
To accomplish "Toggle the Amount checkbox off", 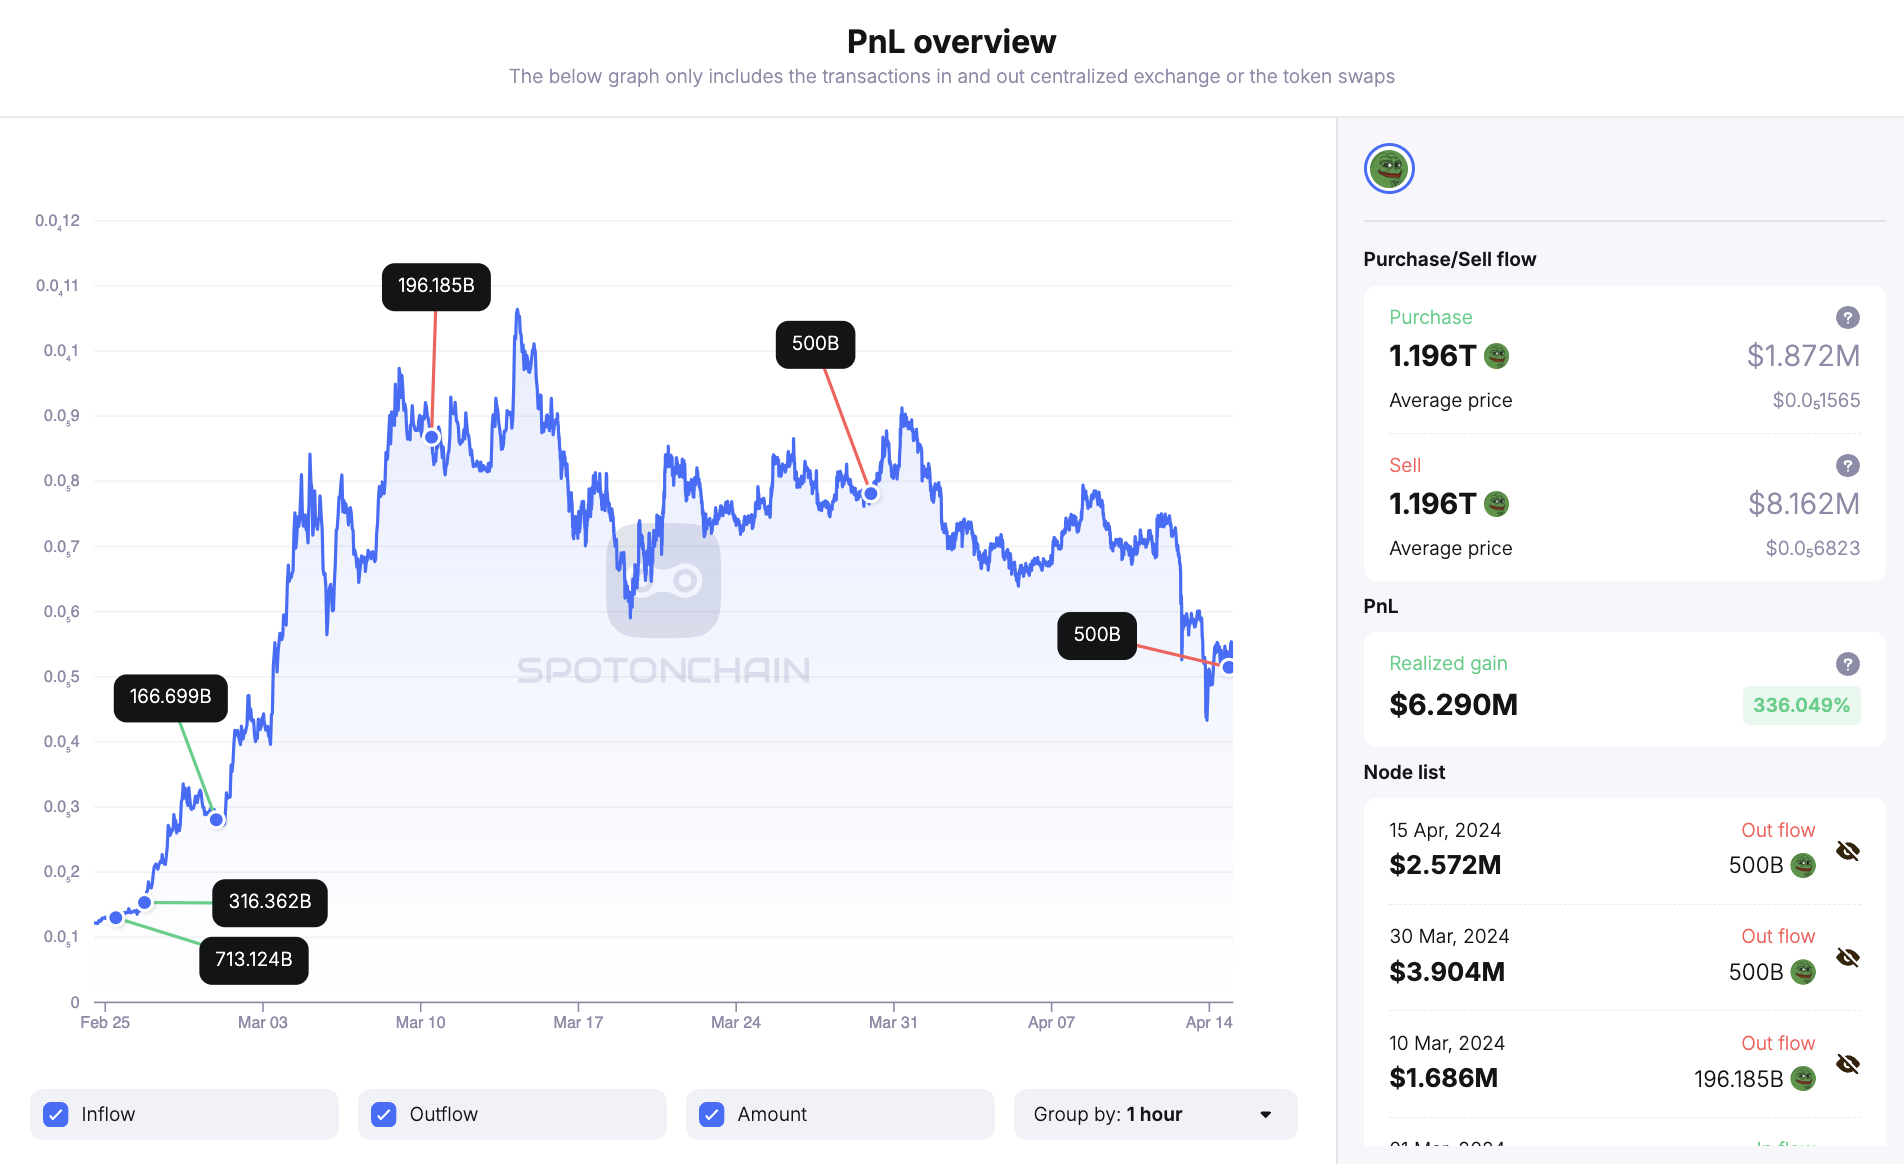I will pyautogui.click(x=711, y=1113).
